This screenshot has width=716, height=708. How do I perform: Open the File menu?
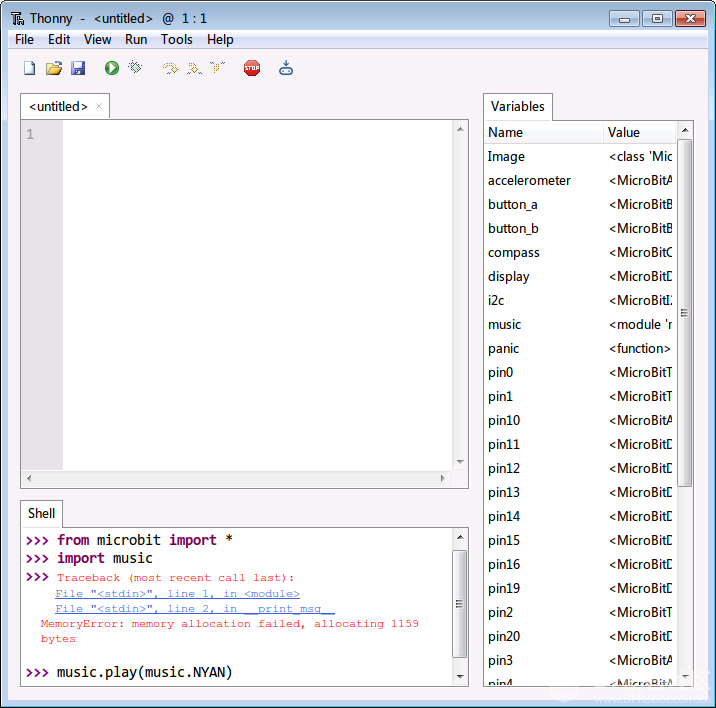[x=24, y=40]
